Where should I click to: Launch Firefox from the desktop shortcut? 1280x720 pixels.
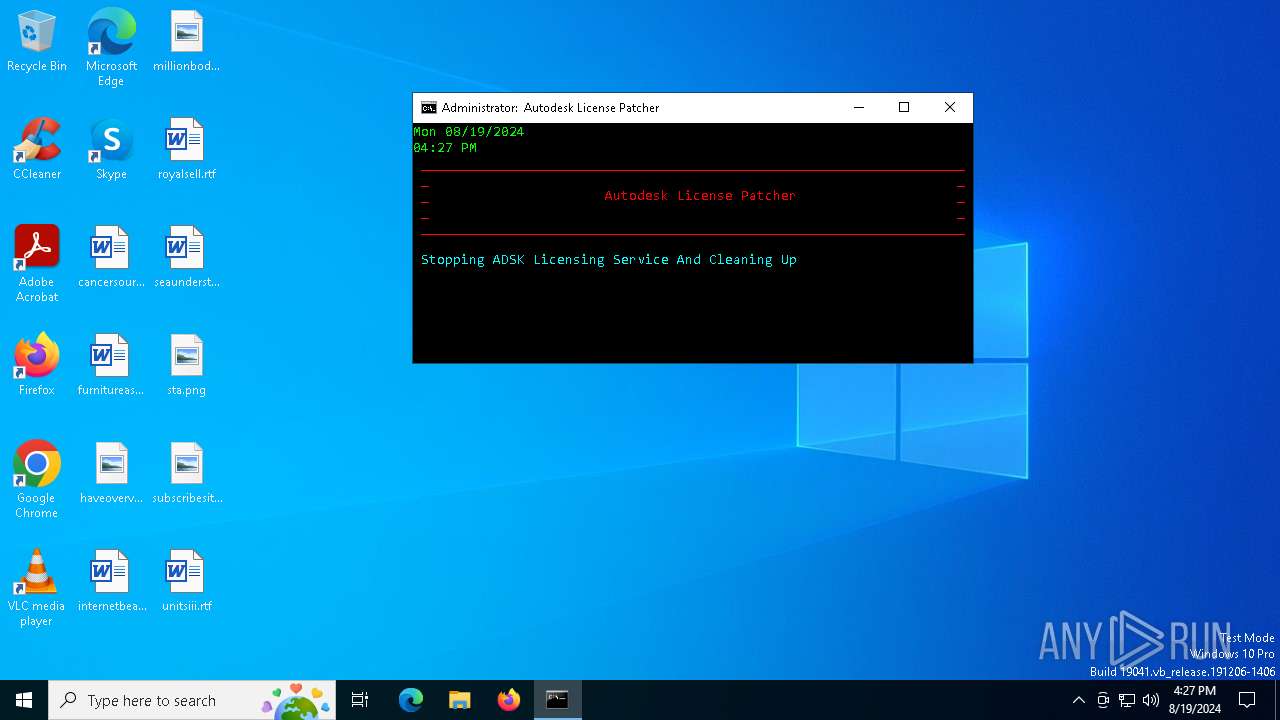pos(37,366)
